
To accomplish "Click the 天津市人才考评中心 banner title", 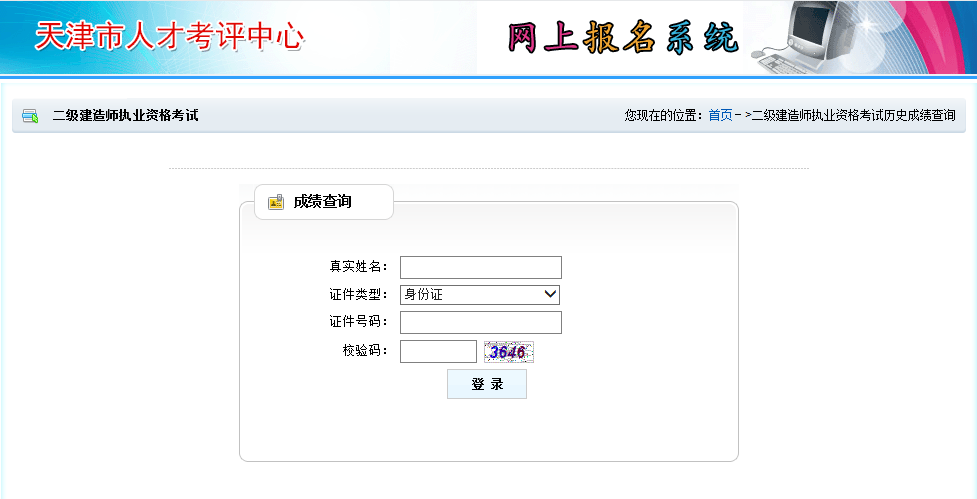I will tap(169, 36).
